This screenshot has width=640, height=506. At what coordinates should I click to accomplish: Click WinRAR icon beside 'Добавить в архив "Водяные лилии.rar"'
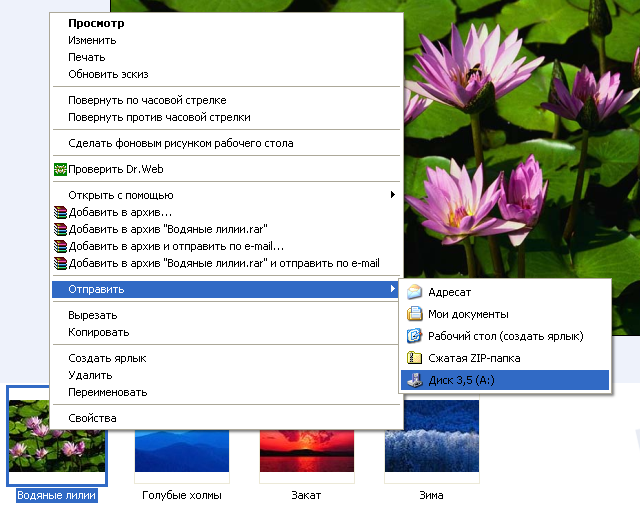[x=60, y=229]
